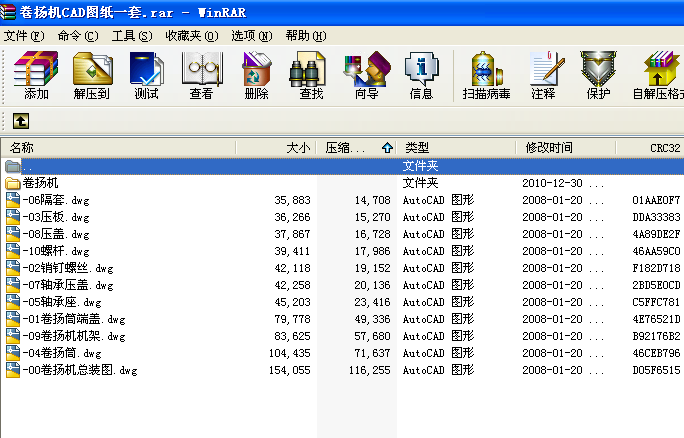Screen dimensions: 684x438
Task: Run the 测试 (Test) archive tool
Action: tap(147, 75)
